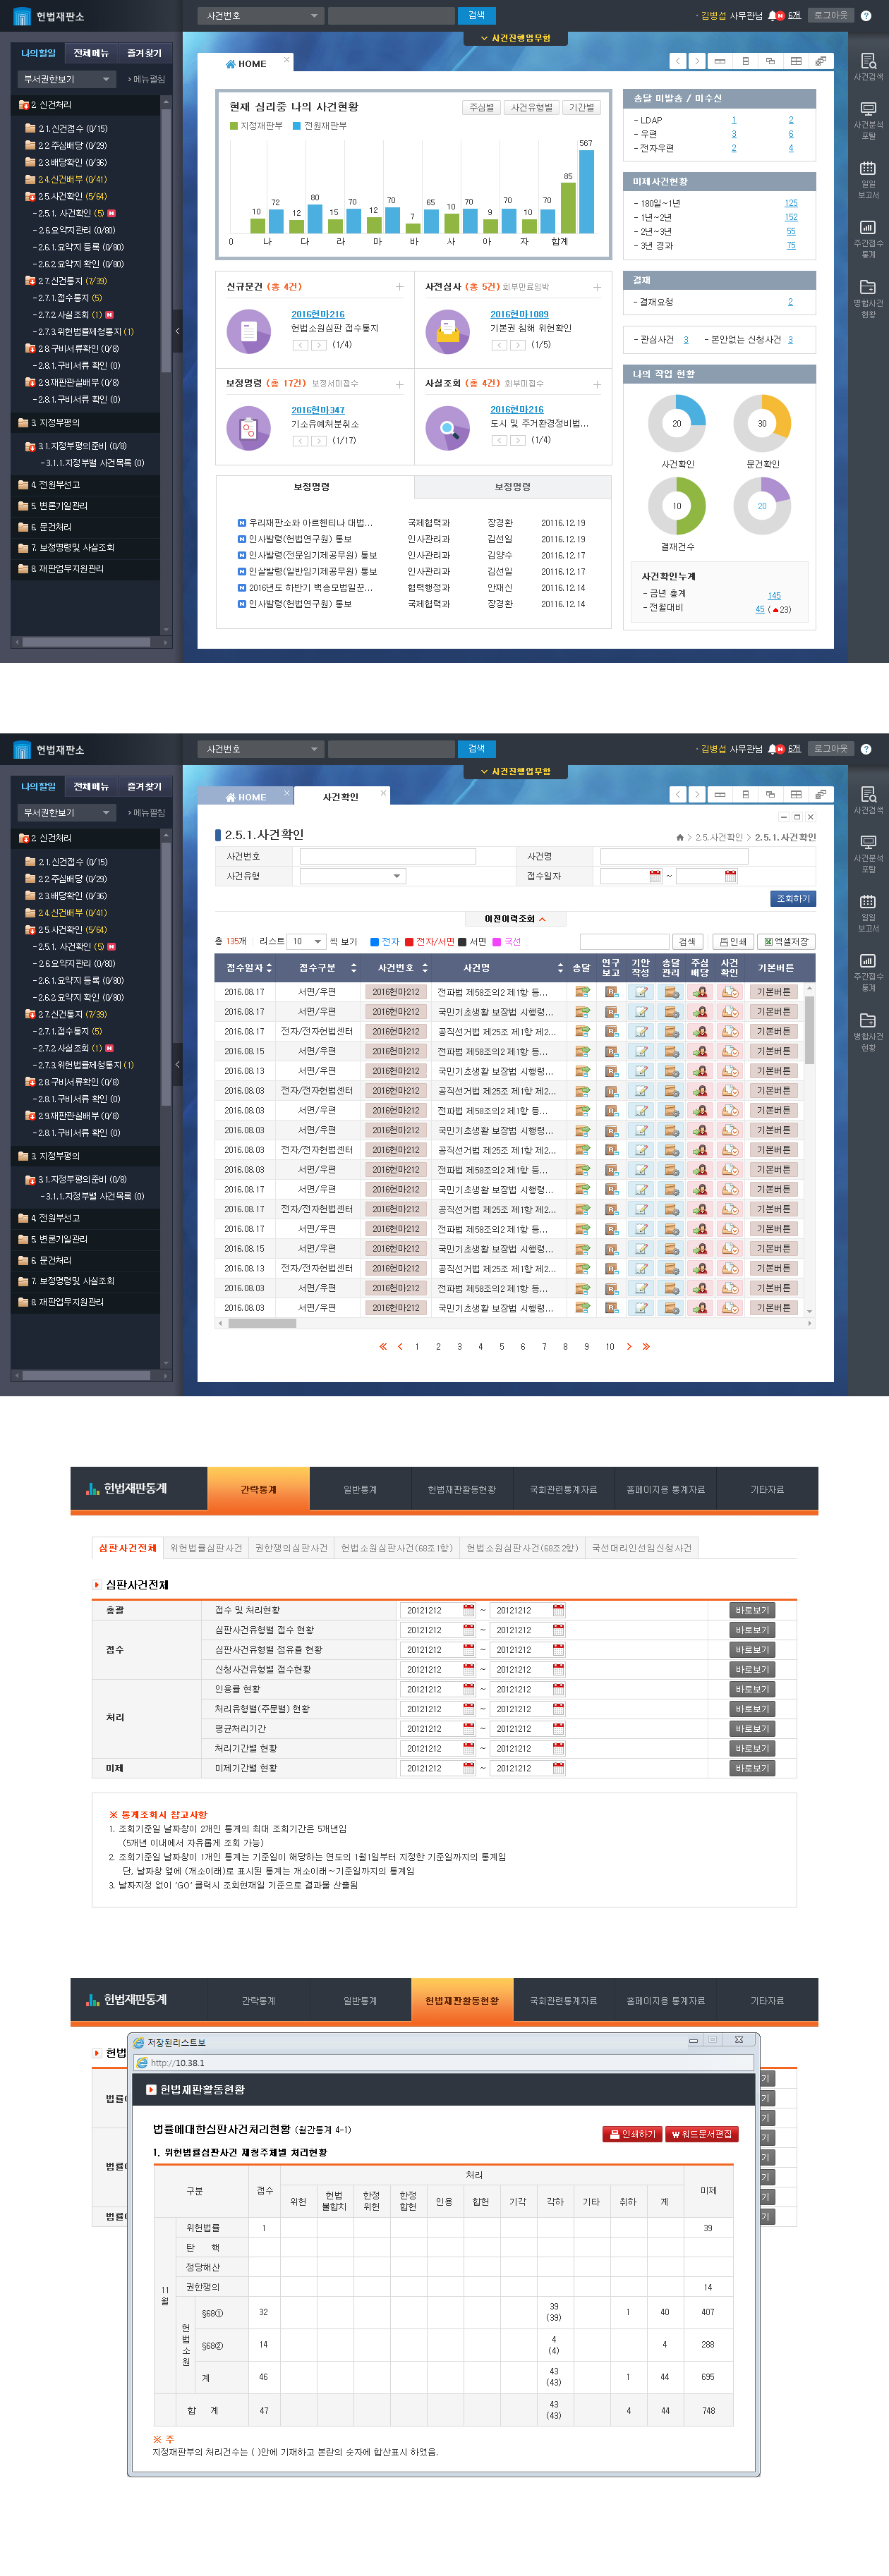Open 일반통계 menu on the 간략통계 page
The height and width of the screenshot is (2576, 889).
pyautogui.click(x=360, y=1489)
